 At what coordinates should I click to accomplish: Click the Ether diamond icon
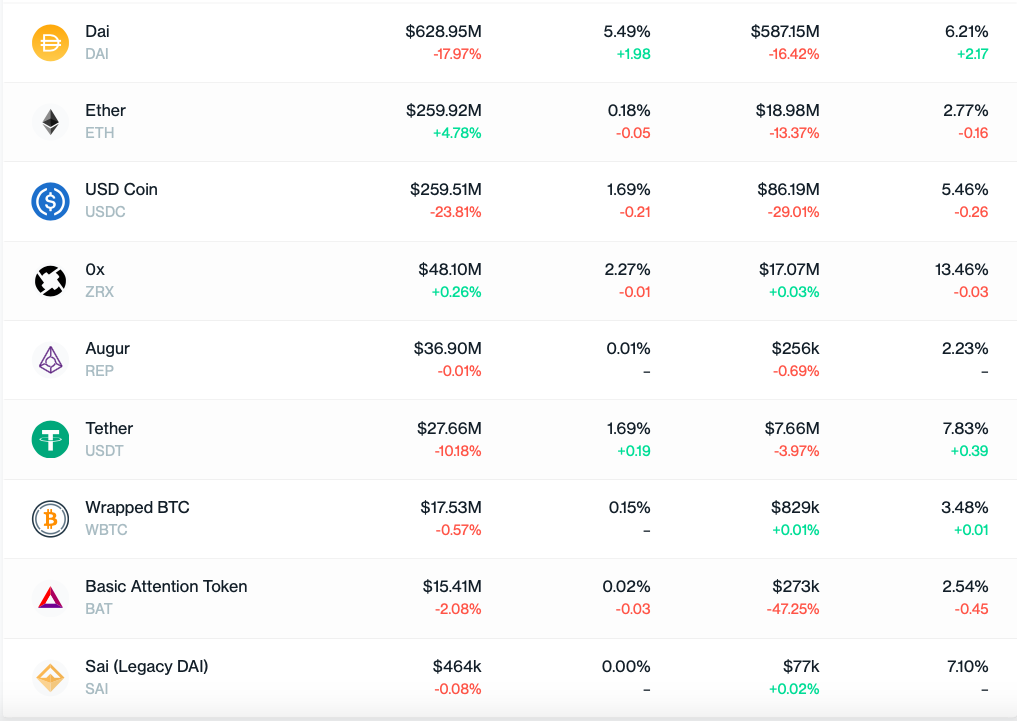(x=51, y=122)
